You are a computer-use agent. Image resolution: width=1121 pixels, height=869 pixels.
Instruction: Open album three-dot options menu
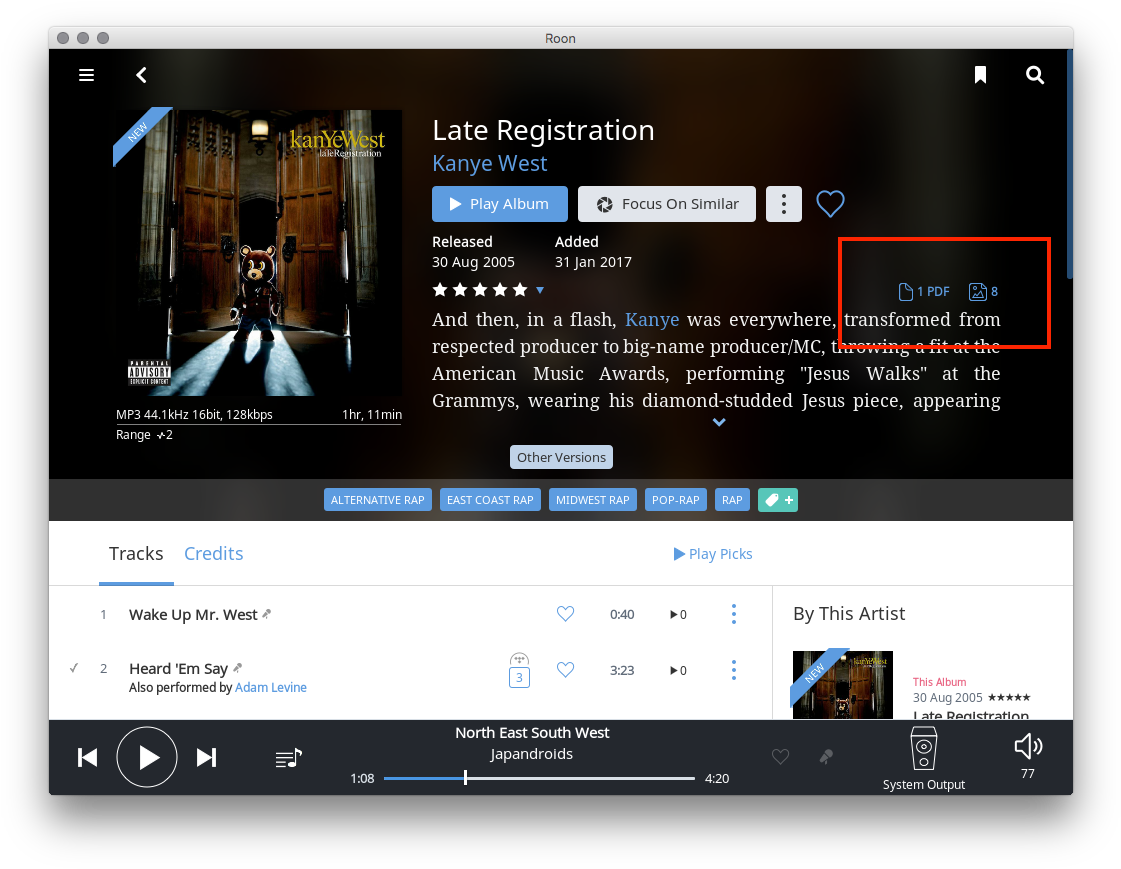click(784, 204)
